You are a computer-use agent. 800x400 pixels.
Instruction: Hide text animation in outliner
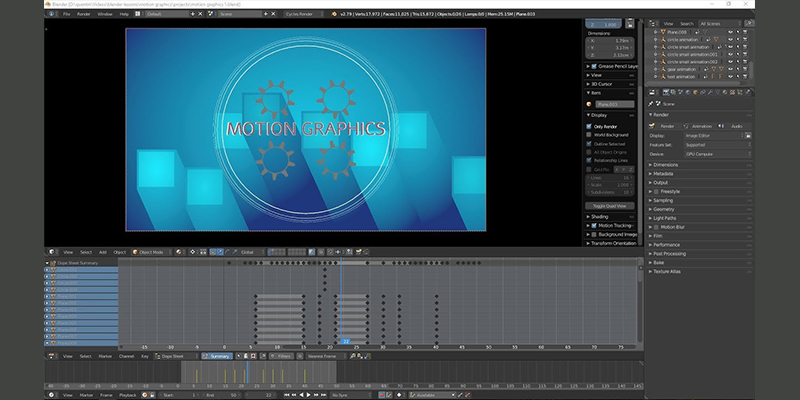pos(730,77)
